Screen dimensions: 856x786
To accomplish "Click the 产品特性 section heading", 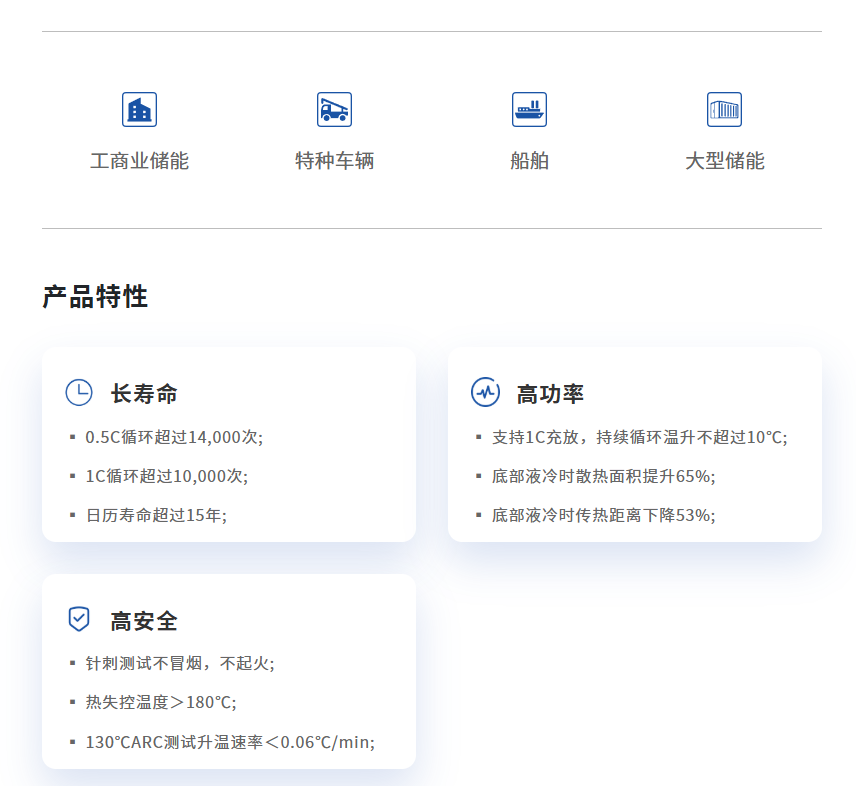I will pyautogui.click(x=95, y=297).
